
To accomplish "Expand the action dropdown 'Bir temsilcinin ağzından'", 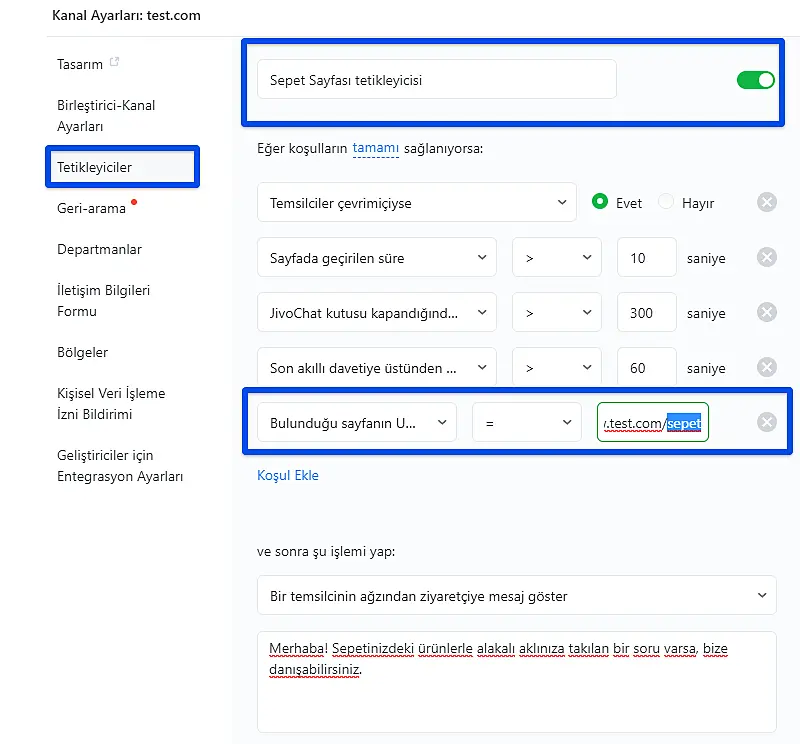I will [516, 596].
